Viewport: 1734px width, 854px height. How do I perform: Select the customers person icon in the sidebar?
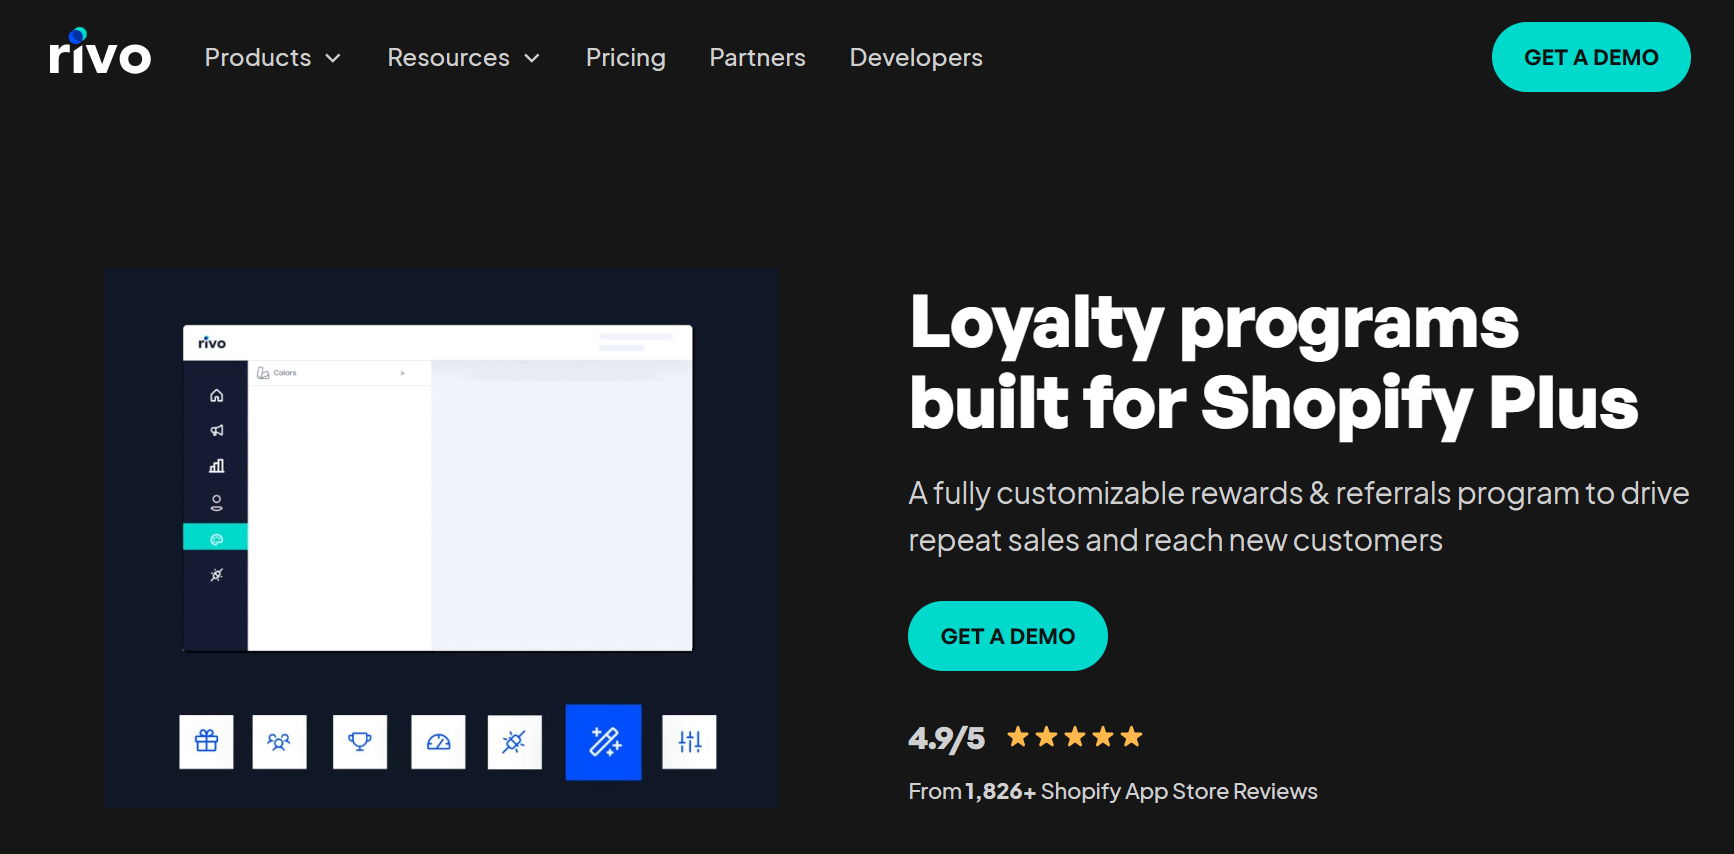[216, 501]
